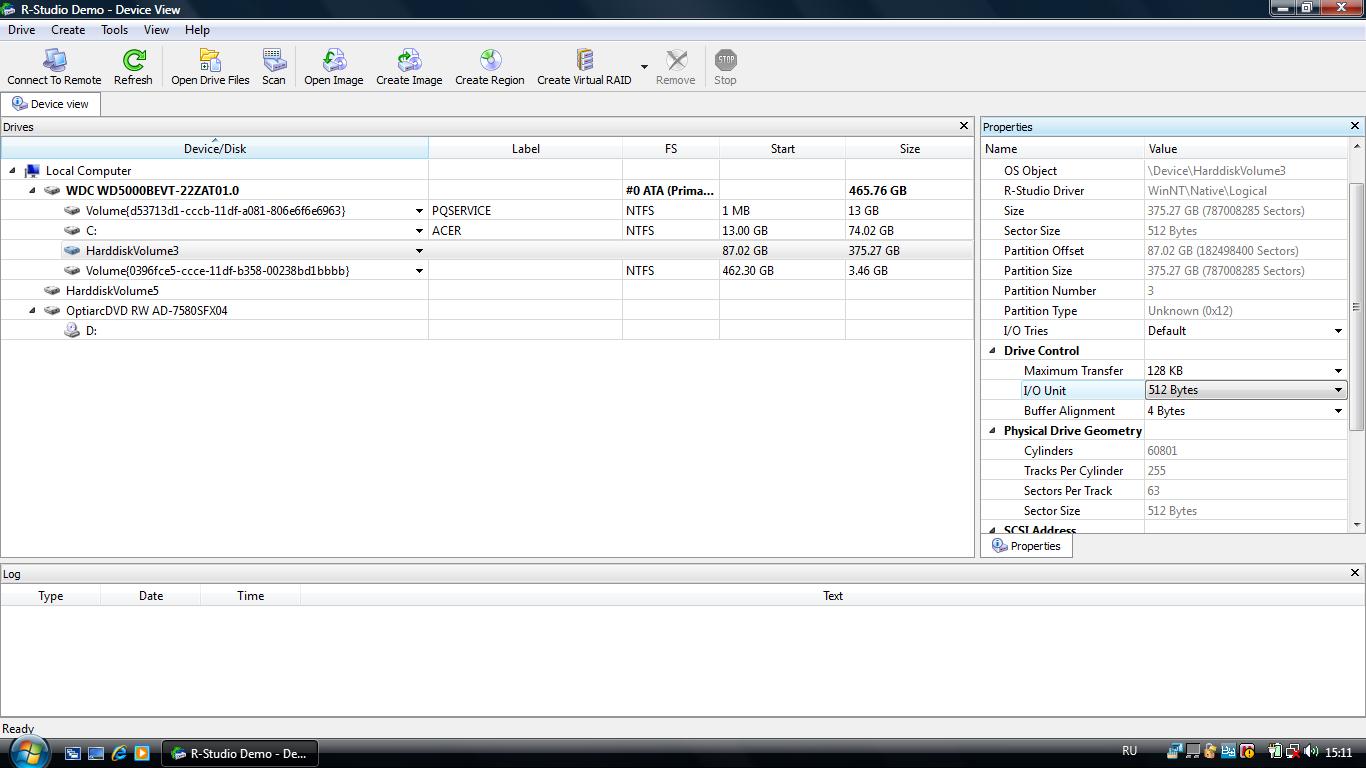
Task: Open dropdown arrow for PQSERVICE volume row
Action: click(x=419, y=211)
